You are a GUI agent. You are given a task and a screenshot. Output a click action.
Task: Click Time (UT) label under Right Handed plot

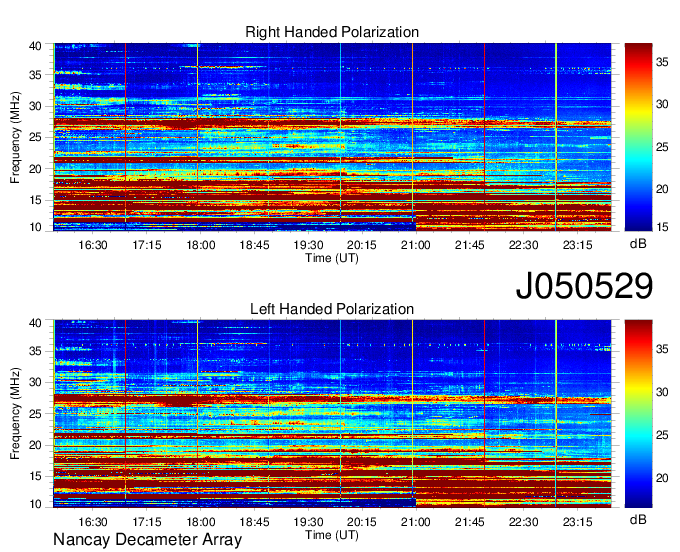coord(332,258)
